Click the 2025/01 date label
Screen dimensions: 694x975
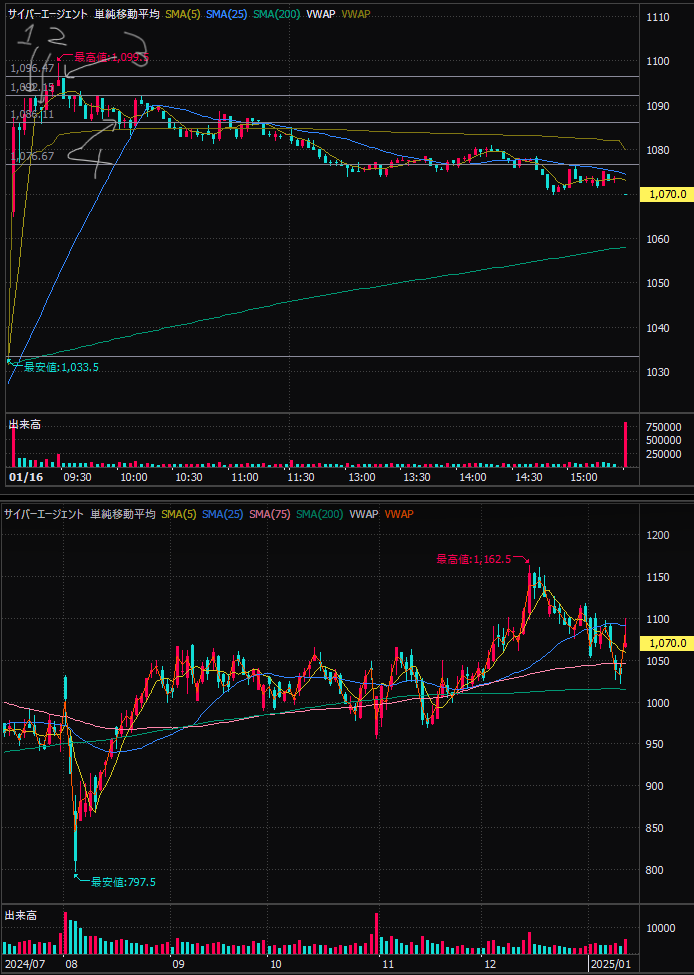pyautogui.click(x=612, y=965)
